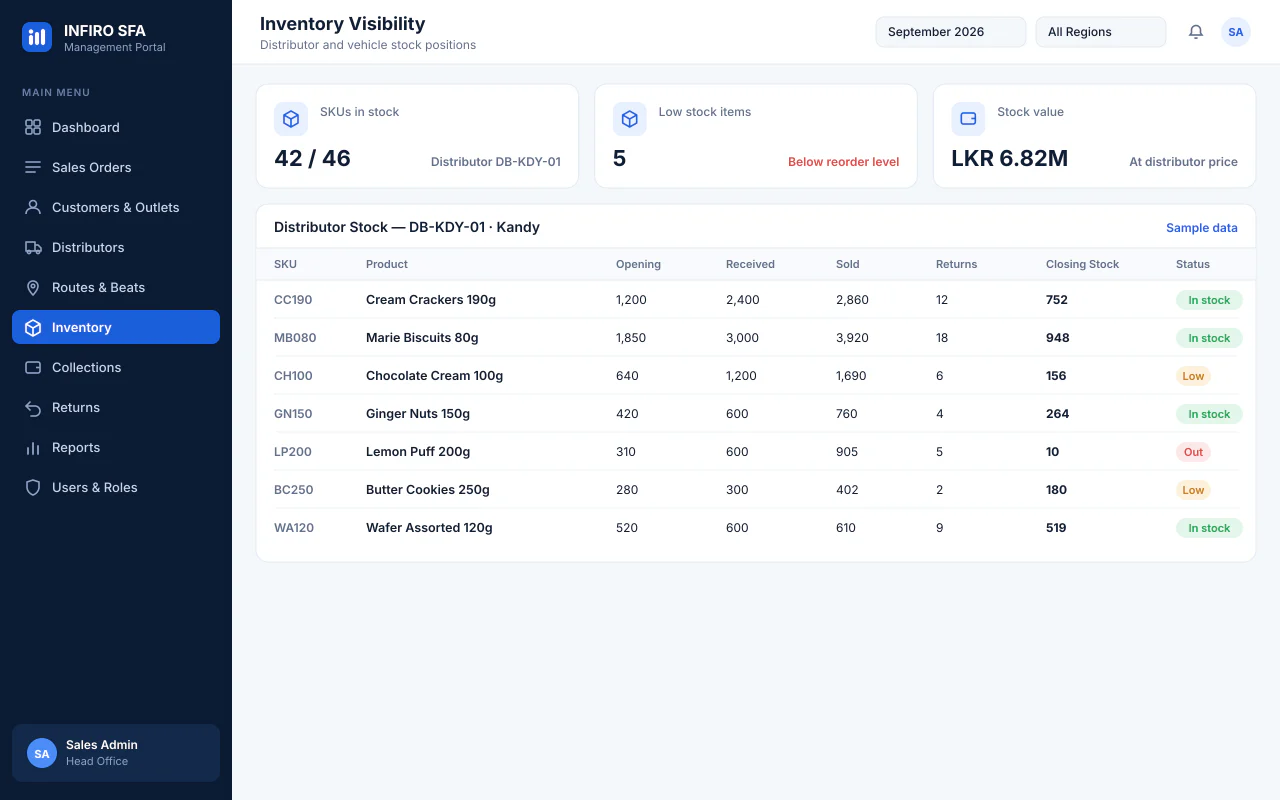This screenshot has width=1280, height=800.
Task: Click the Low badge for Chocolate Cream 100g
Action: 1193,376
